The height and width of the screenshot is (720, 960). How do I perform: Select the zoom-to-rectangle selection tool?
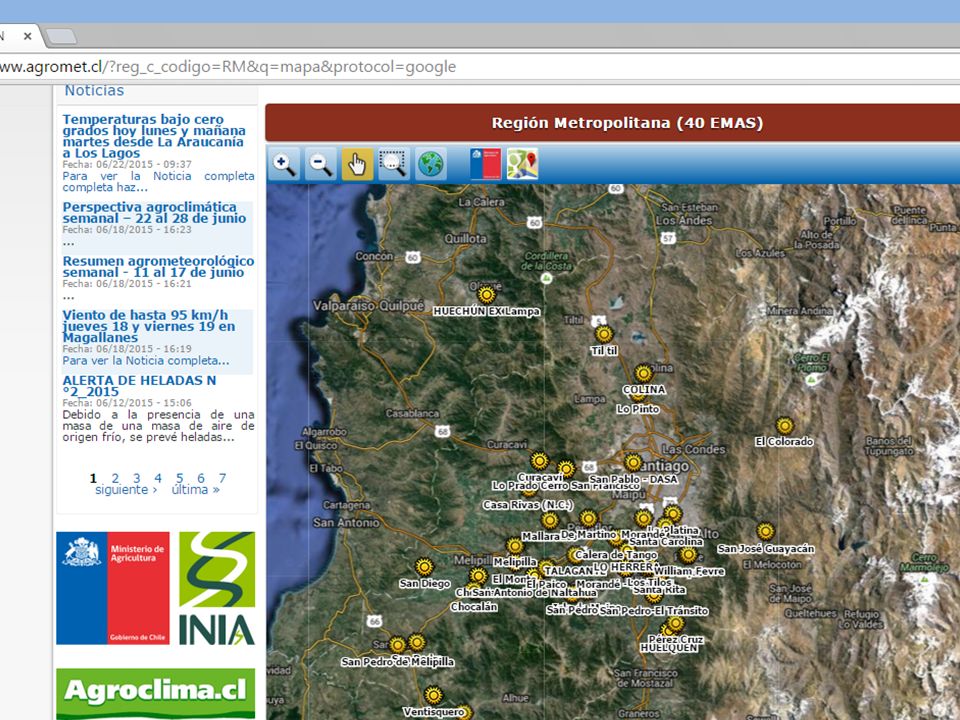[x=394, y=164]
